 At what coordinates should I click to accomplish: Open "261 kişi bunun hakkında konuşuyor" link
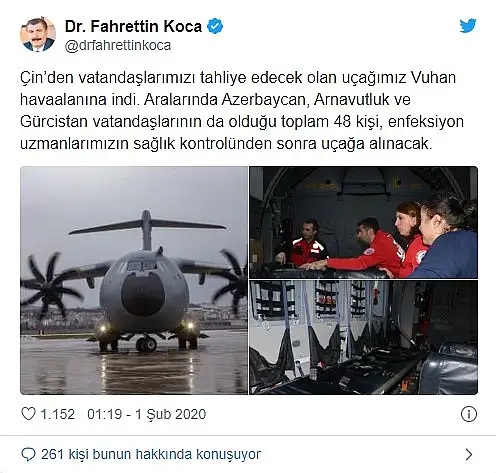coord(151,454)
